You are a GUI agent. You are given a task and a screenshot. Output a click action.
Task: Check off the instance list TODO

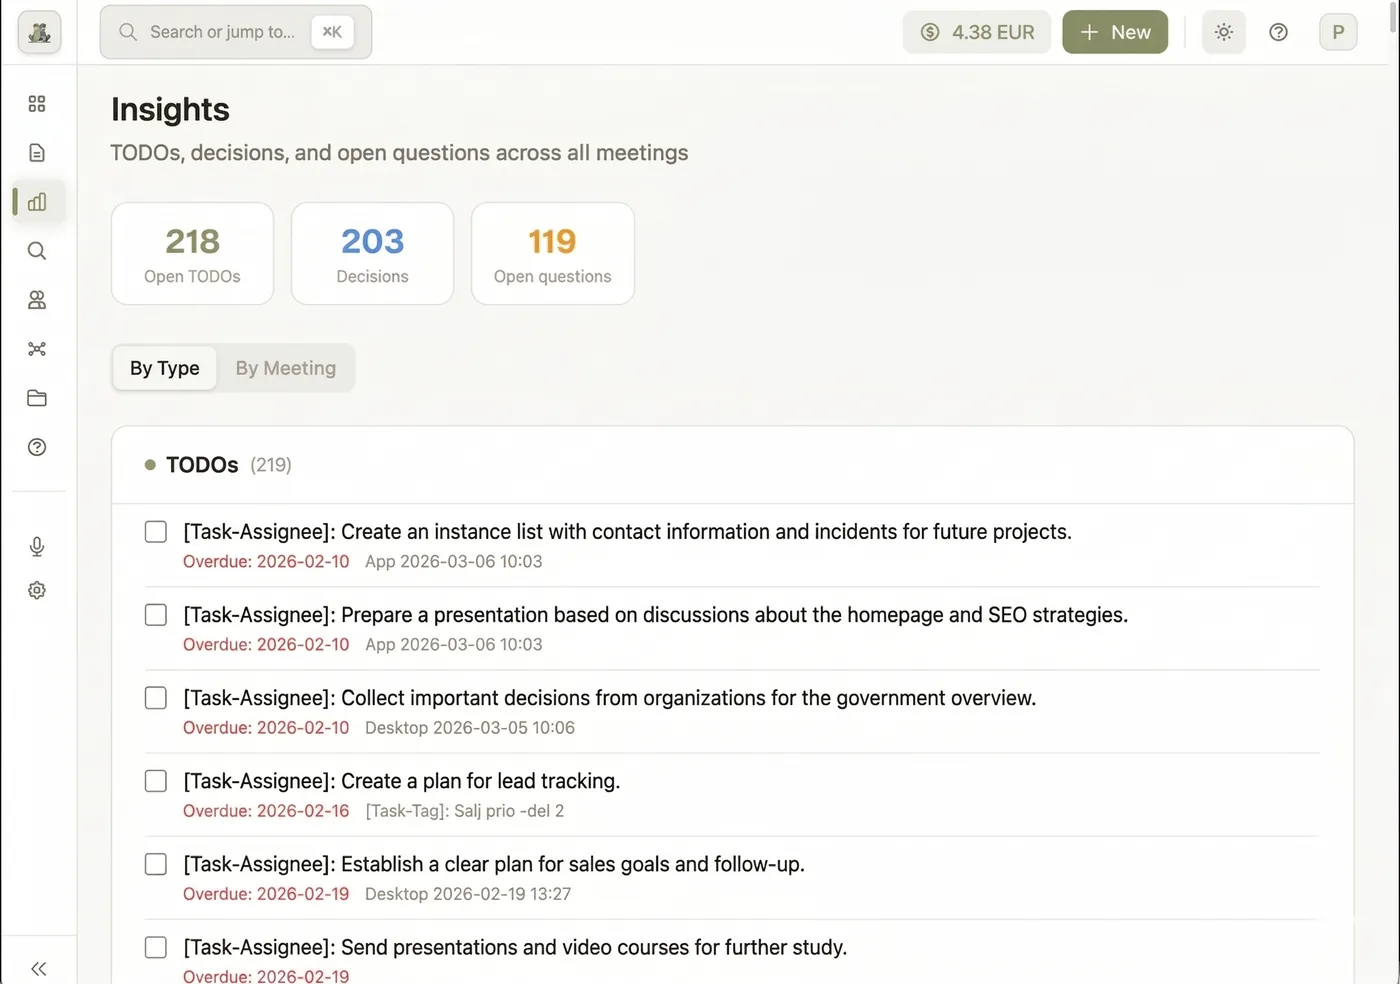[155, 531]
